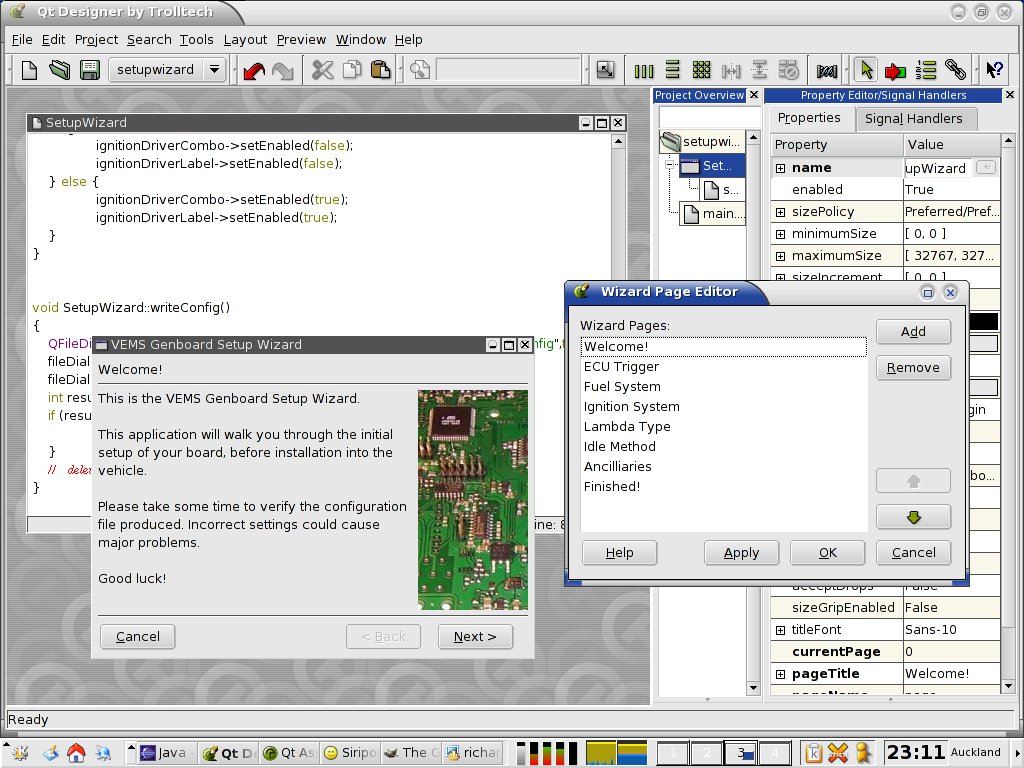Open a file using the folder icon

click(x=59, y=69)
